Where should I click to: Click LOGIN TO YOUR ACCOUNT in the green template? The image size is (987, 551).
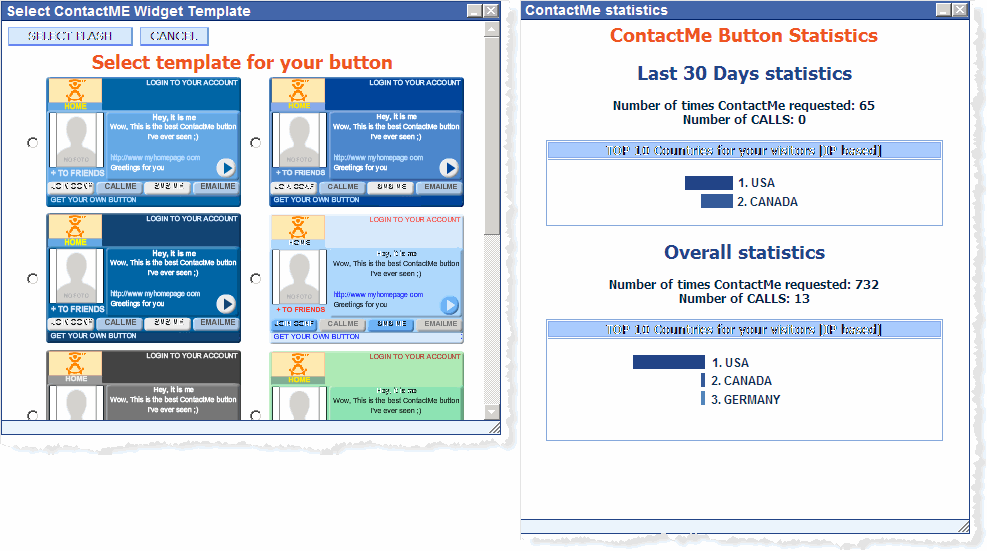[x=415, y=356]
